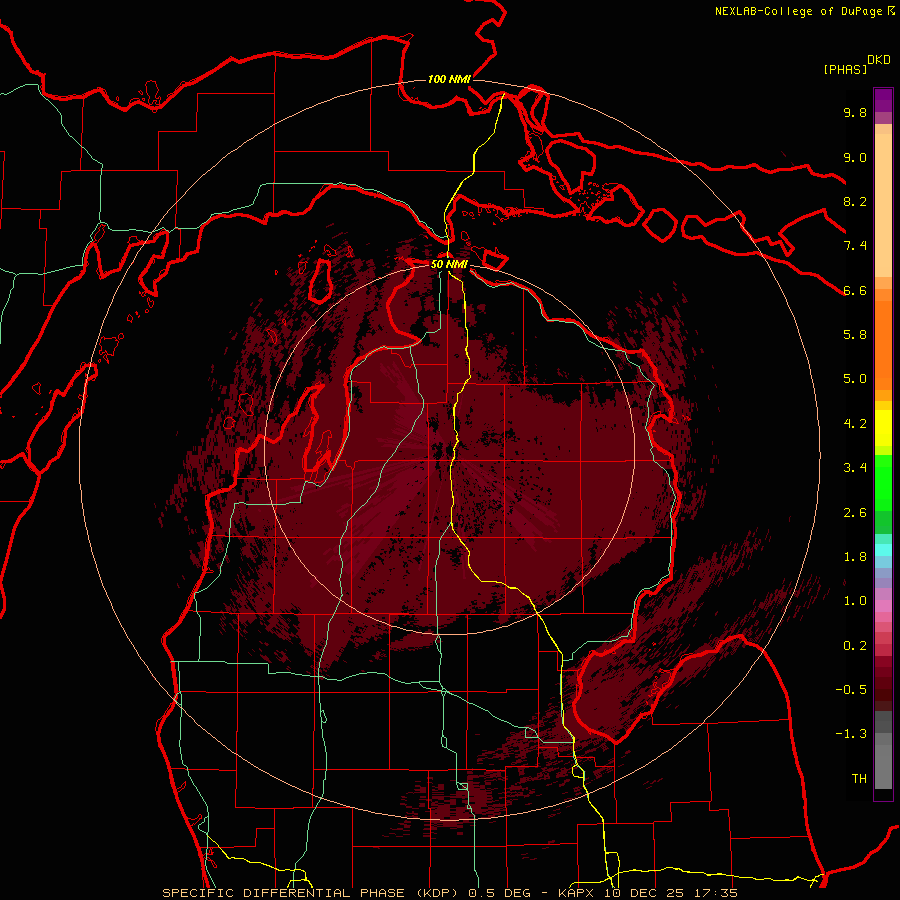900x900 pixels.
Task: Click the 1.8 legend value
Action: coord(855,557)
